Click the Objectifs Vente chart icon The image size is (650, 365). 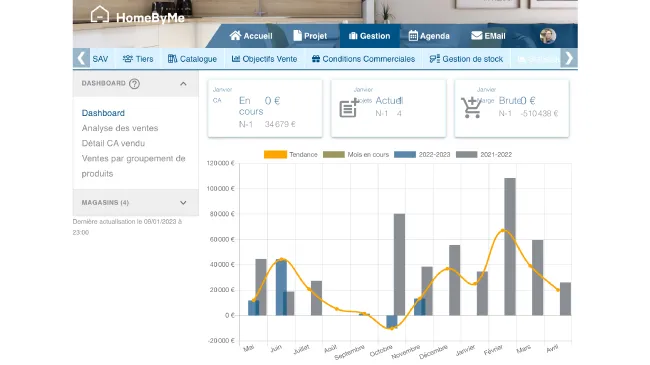click(x=236, y=59)
